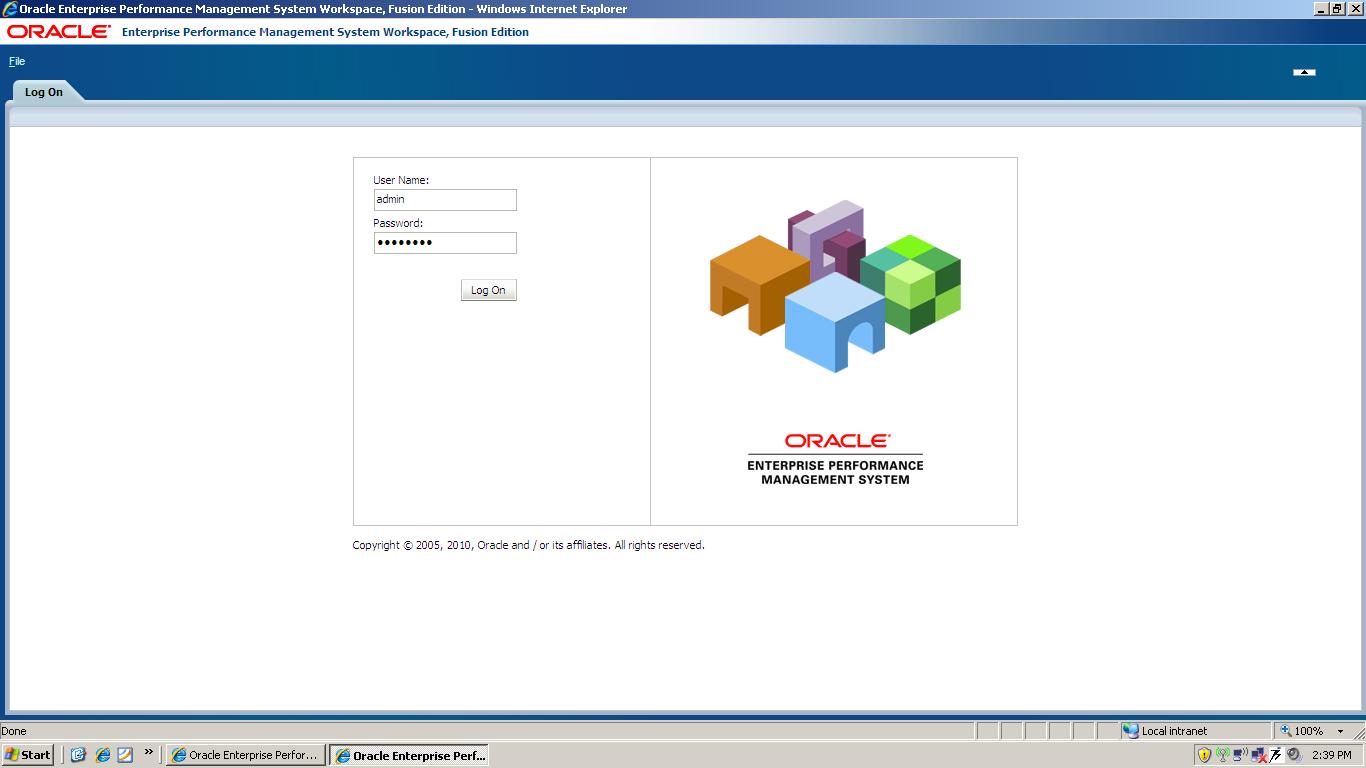Click the 'User Name:' label

point(401,180)
